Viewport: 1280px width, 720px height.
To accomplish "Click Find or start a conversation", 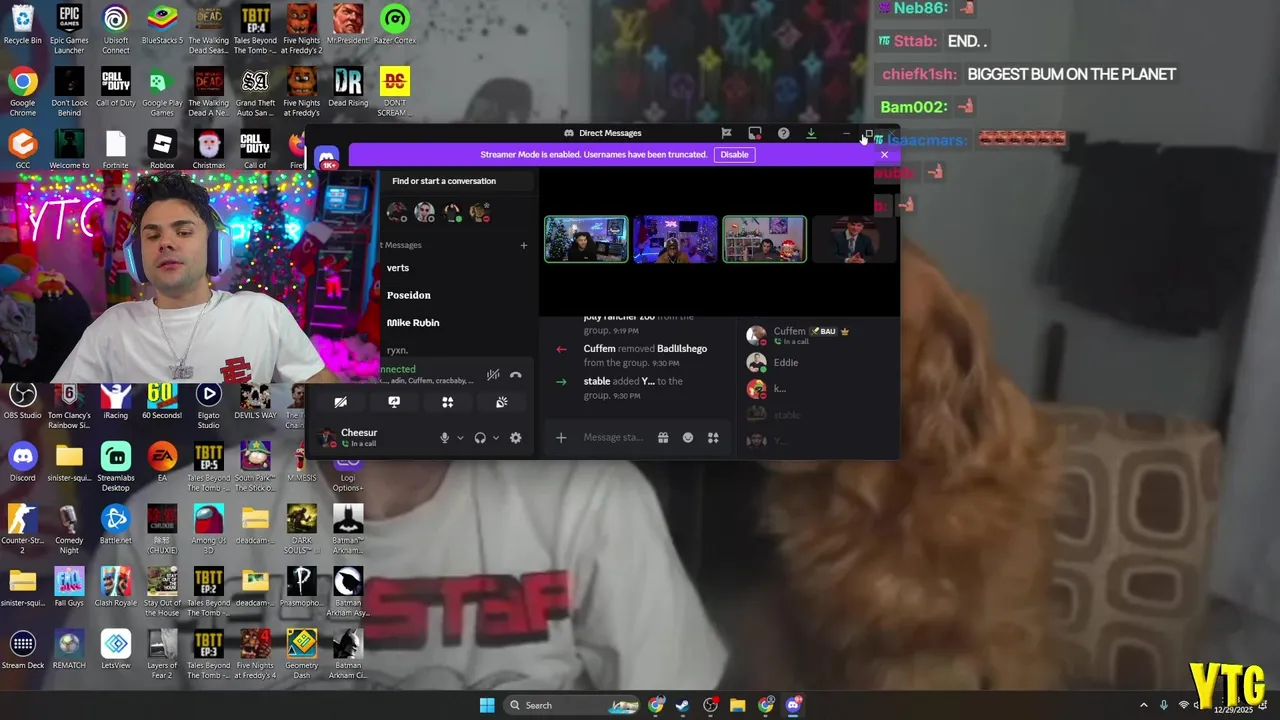I will point(444,181).
